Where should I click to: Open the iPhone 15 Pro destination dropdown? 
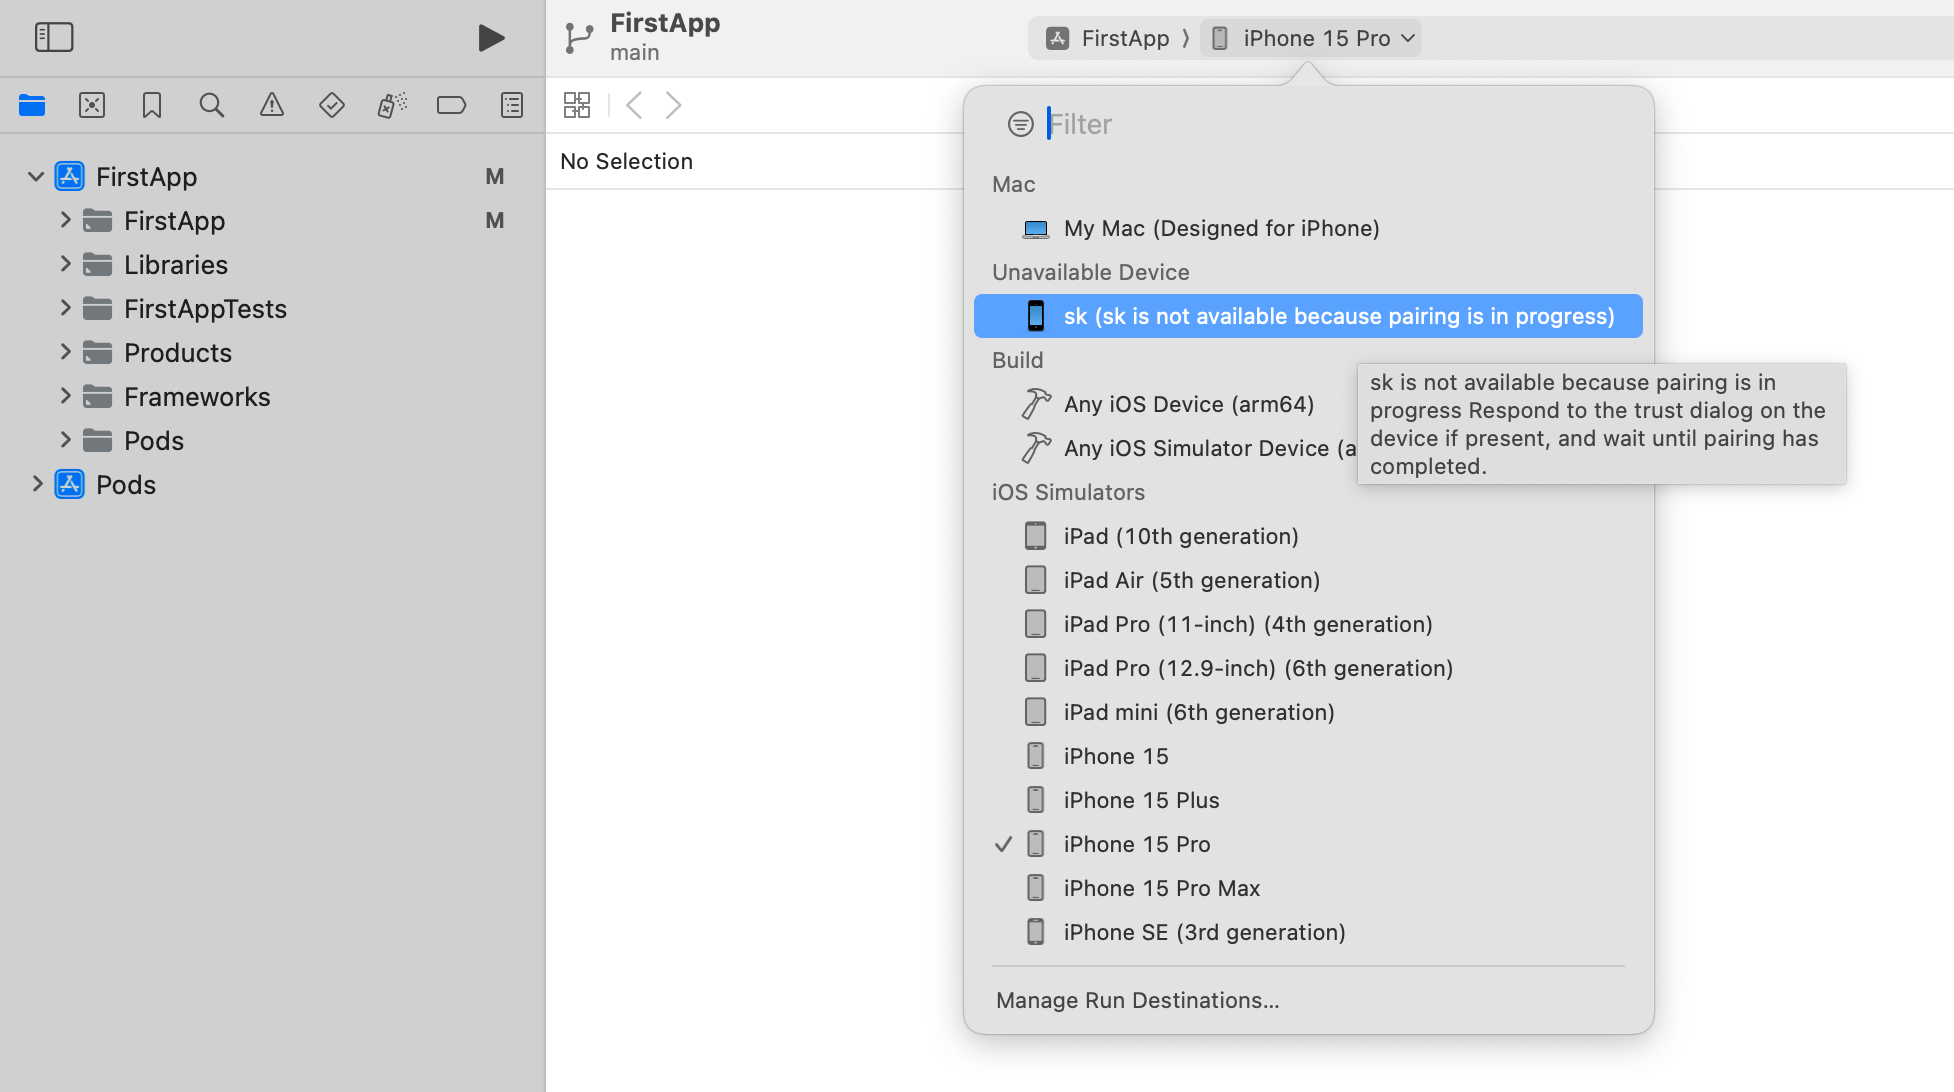point(1312,38)
